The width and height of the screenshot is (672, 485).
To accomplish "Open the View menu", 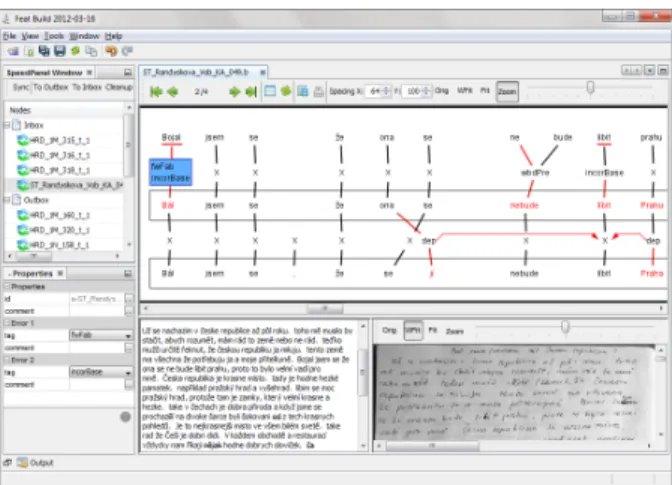I will [x=30, y=36].
